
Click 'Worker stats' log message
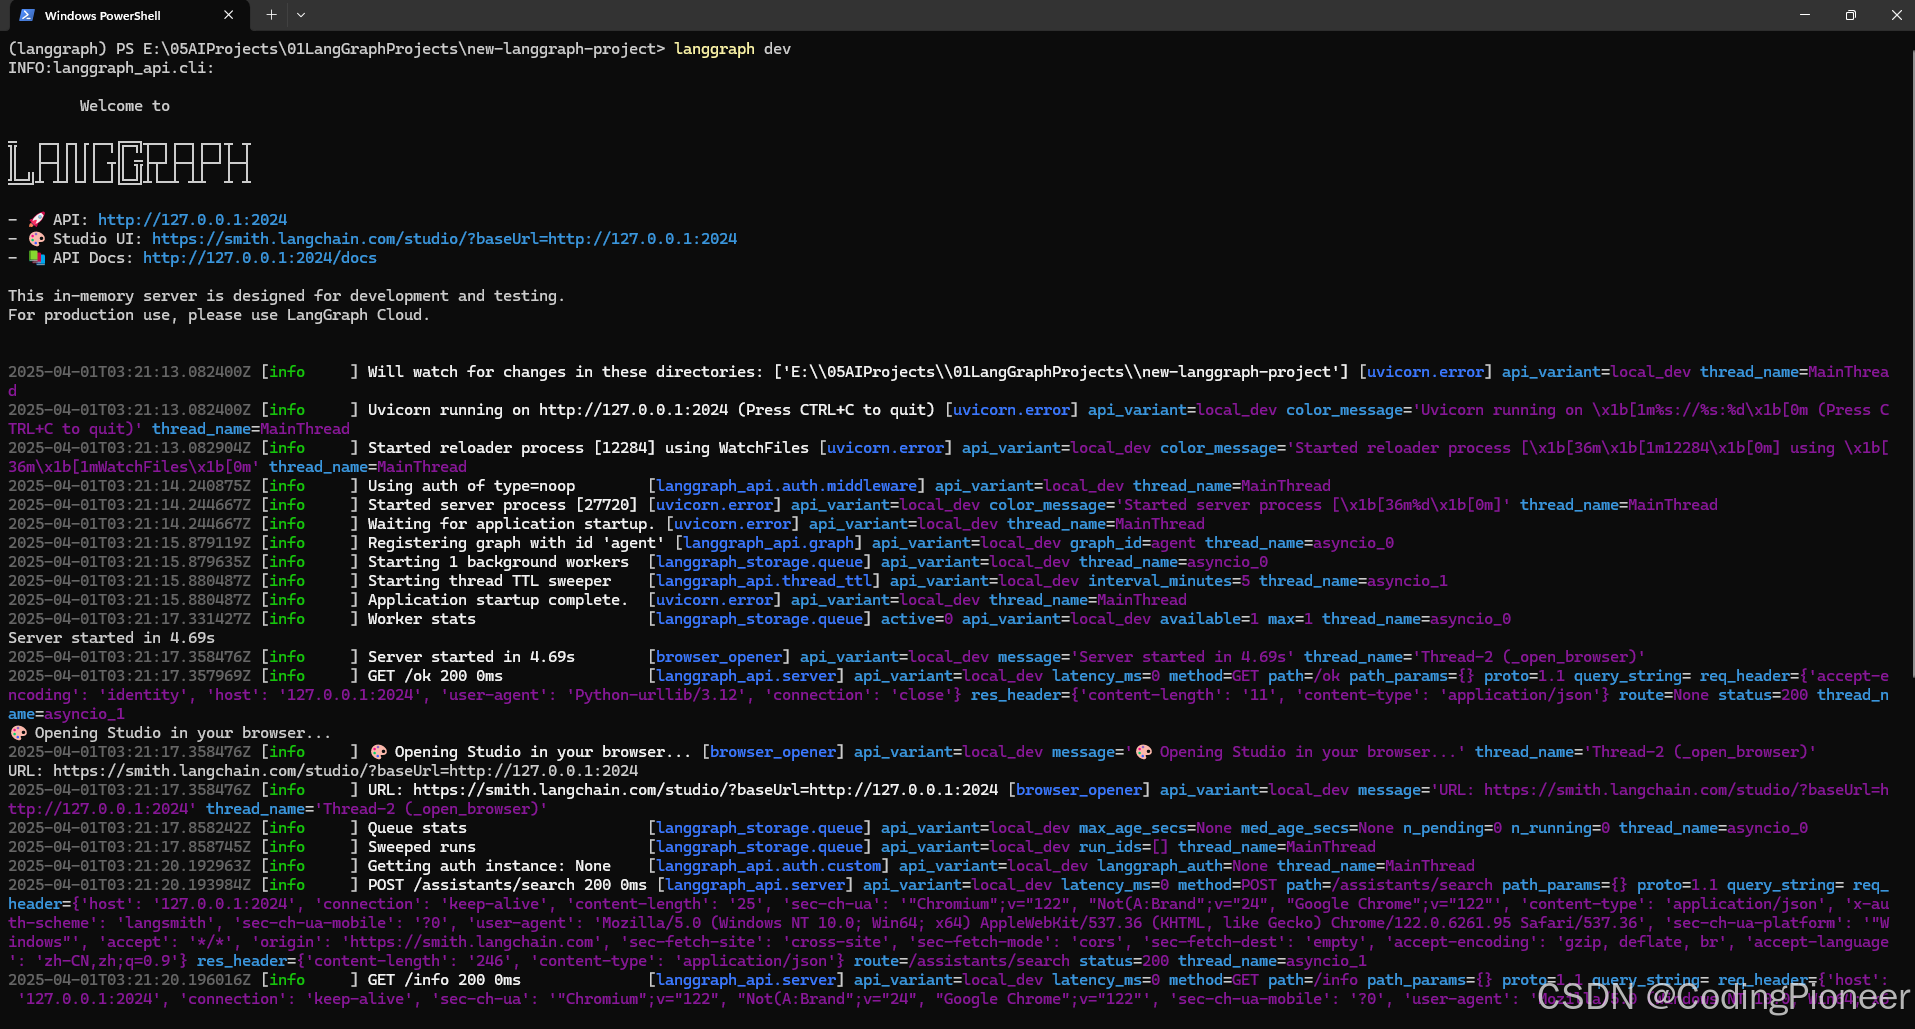tap(421, 619)
